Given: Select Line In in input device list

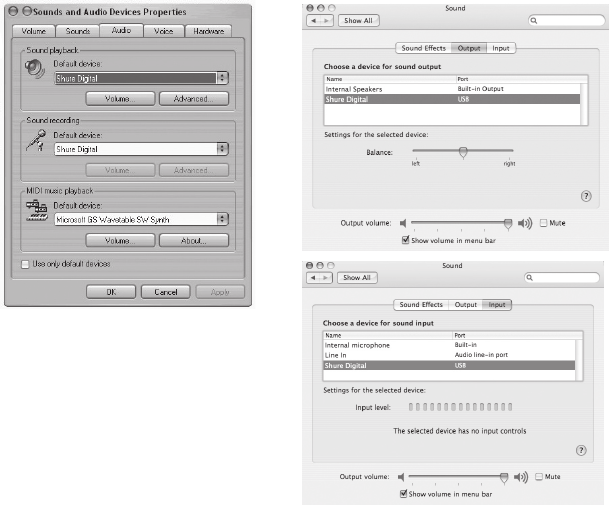Looking at the screenshot, I should click(x=449, y=355).
